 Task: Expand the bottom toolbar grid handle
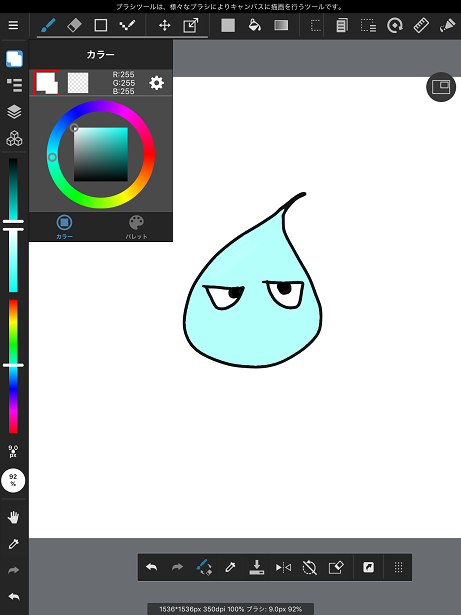398,567
